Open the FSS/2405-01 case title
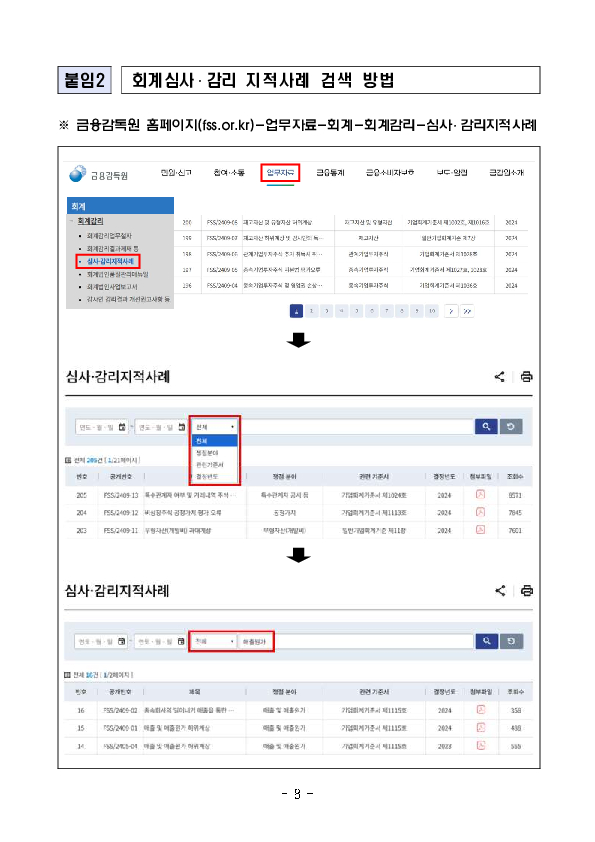Viewport: 595px width, 842px height. pyautogui.click(x=177, y=728)
